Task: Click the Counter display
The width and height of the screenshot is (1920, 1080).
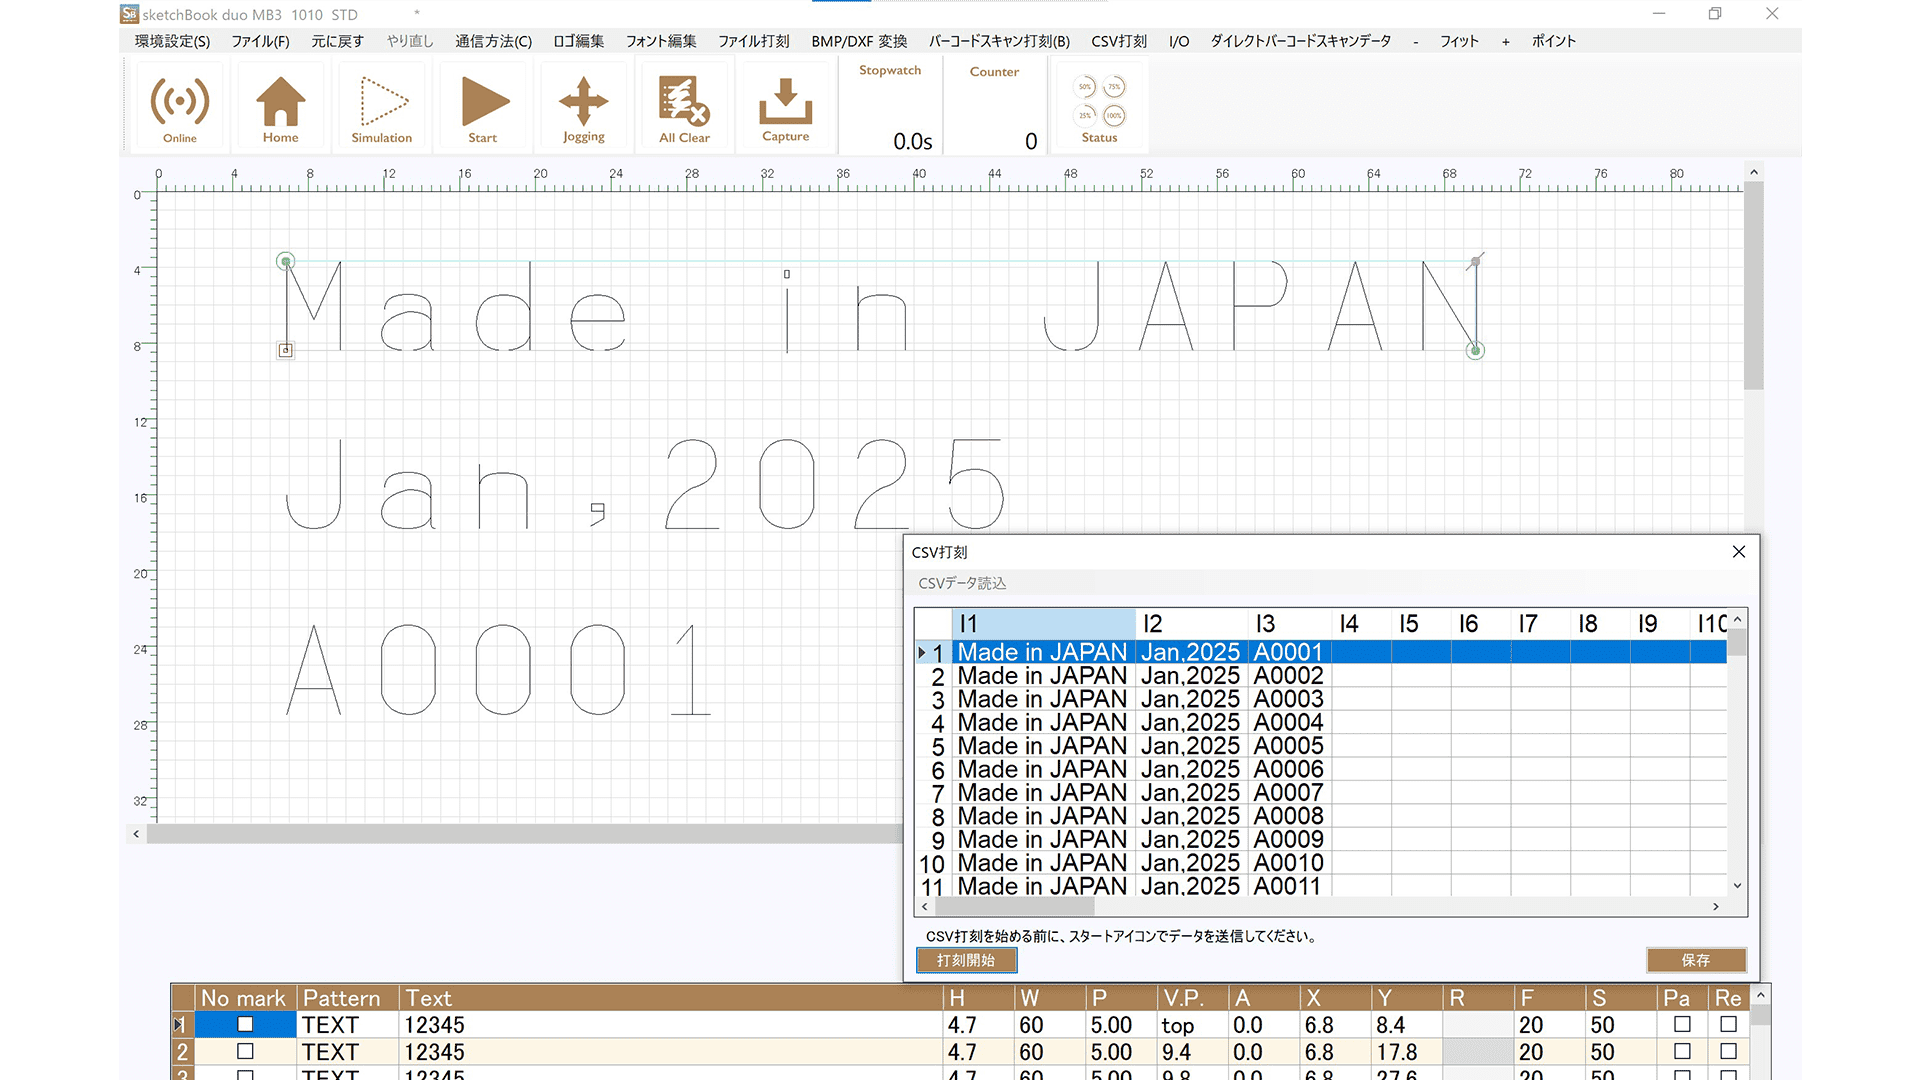Action: 995,107
